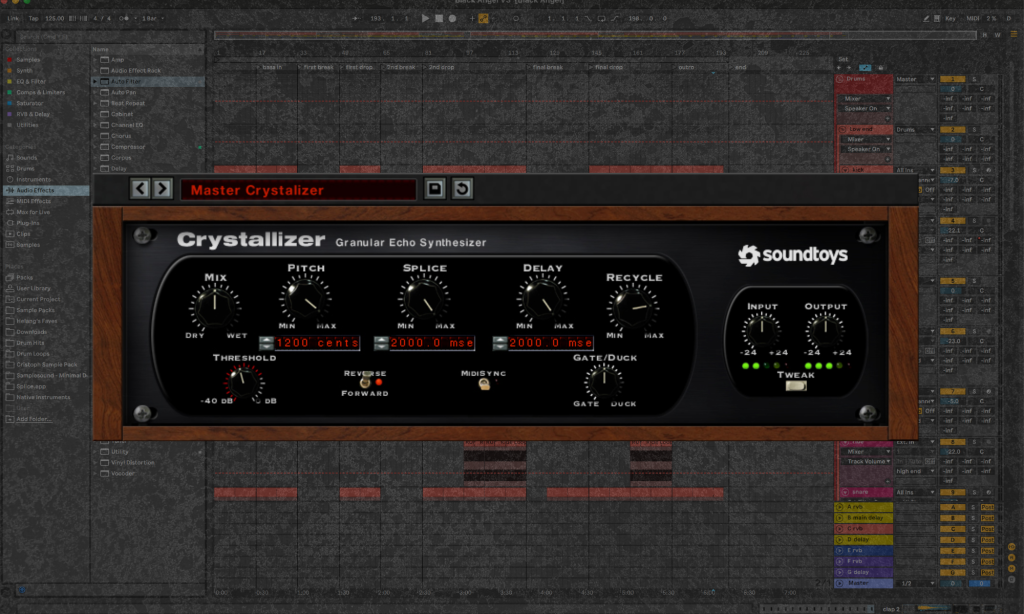Click the Tweak button
1024x614 pixels.
pyautogui.click(x=796, y=387)
